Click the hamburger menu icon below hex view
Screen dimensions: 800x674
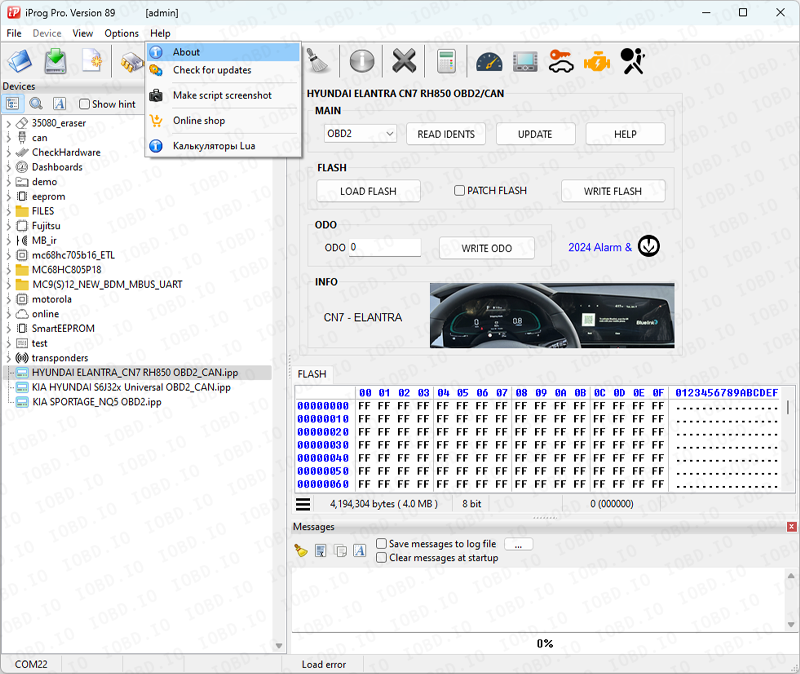click(303, 504)
